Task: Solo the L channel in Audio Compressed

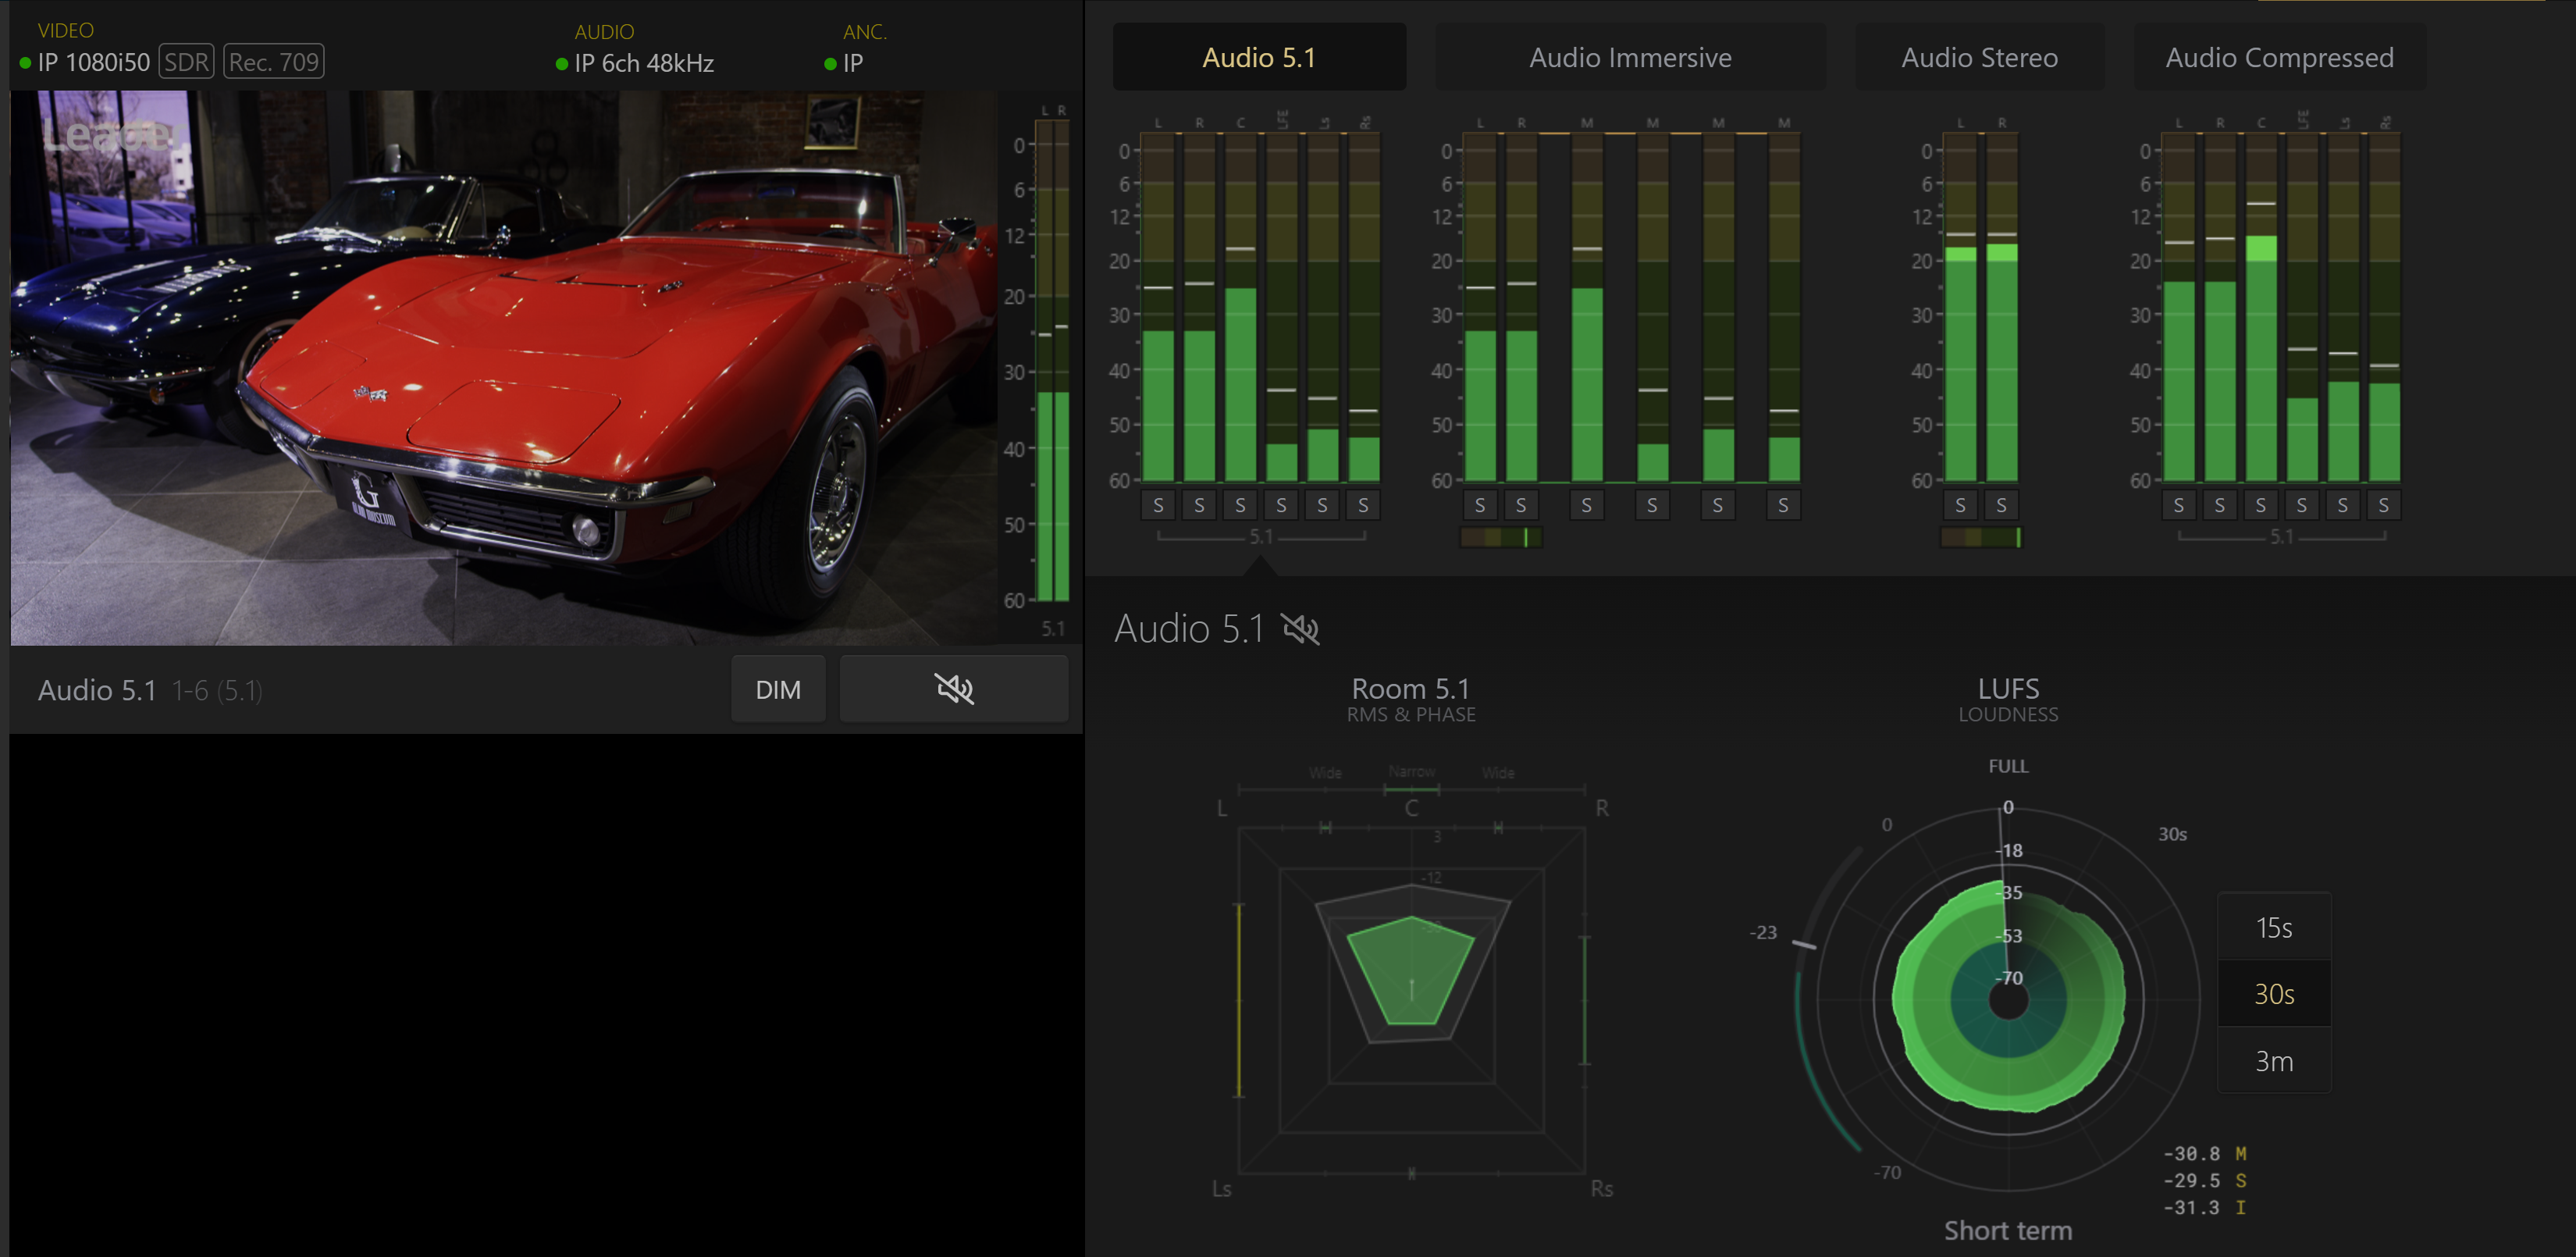Action: [2179, 505]
